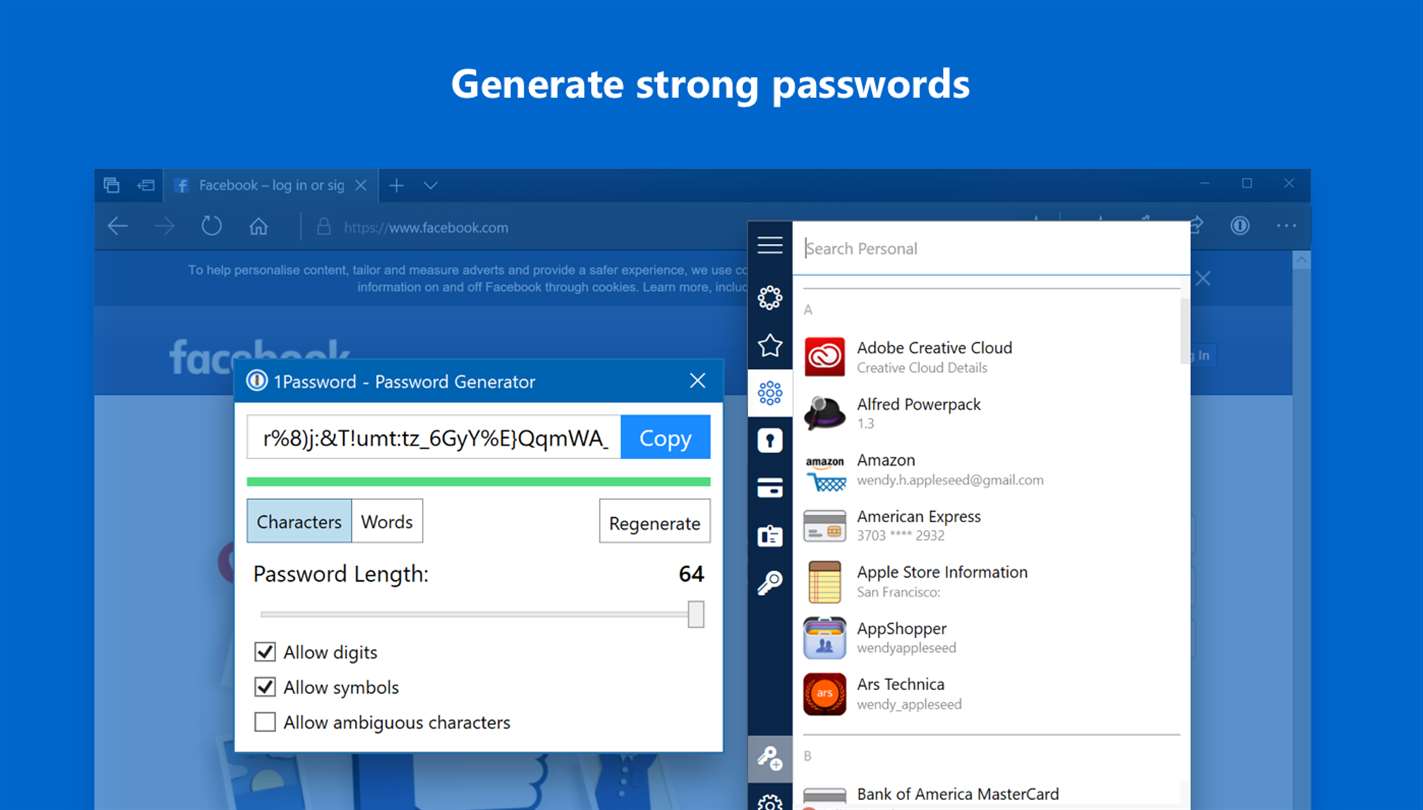Select All Vaults circle icon in sidebar
This screenshot has width=1423, height=810.
coord(770,297)
